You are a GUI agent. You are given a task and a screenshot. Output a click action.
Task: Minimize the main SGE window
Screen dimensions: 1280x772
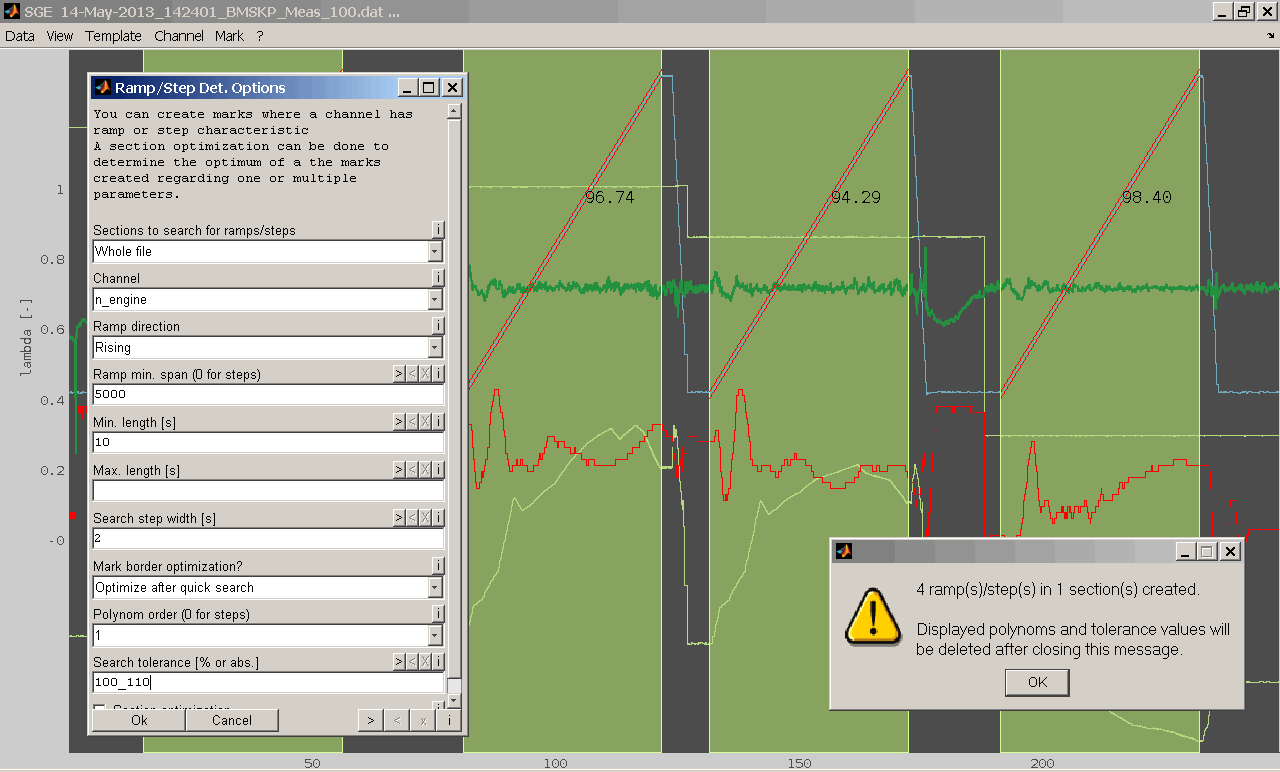[1223, 11]
